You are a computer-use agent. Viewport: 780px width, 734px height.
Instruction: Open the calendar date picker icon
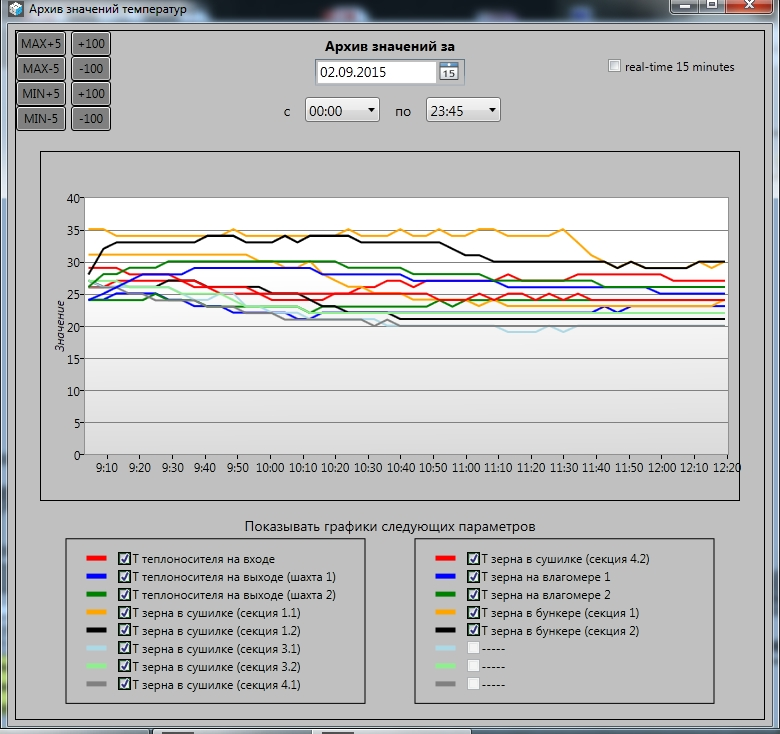(x=450, y=72)
